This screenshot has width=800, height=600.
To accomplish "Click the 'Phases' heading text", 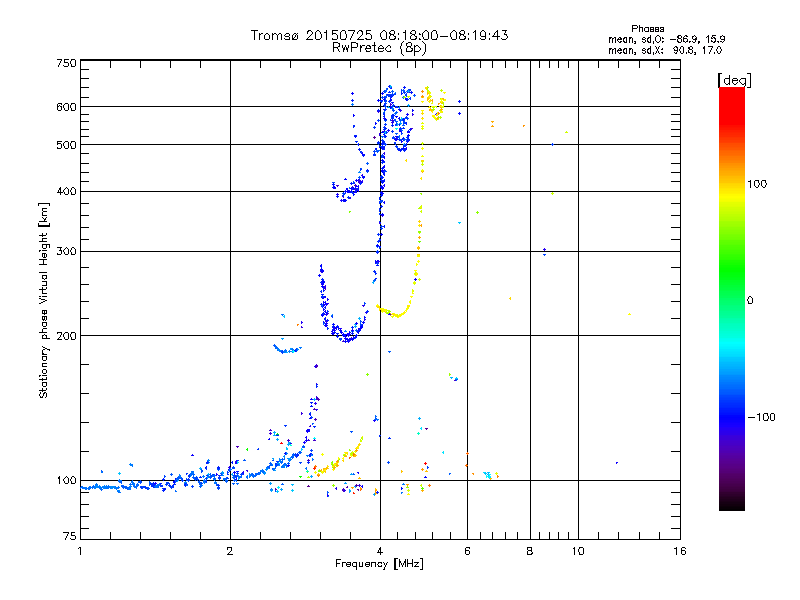I will 647,29.
